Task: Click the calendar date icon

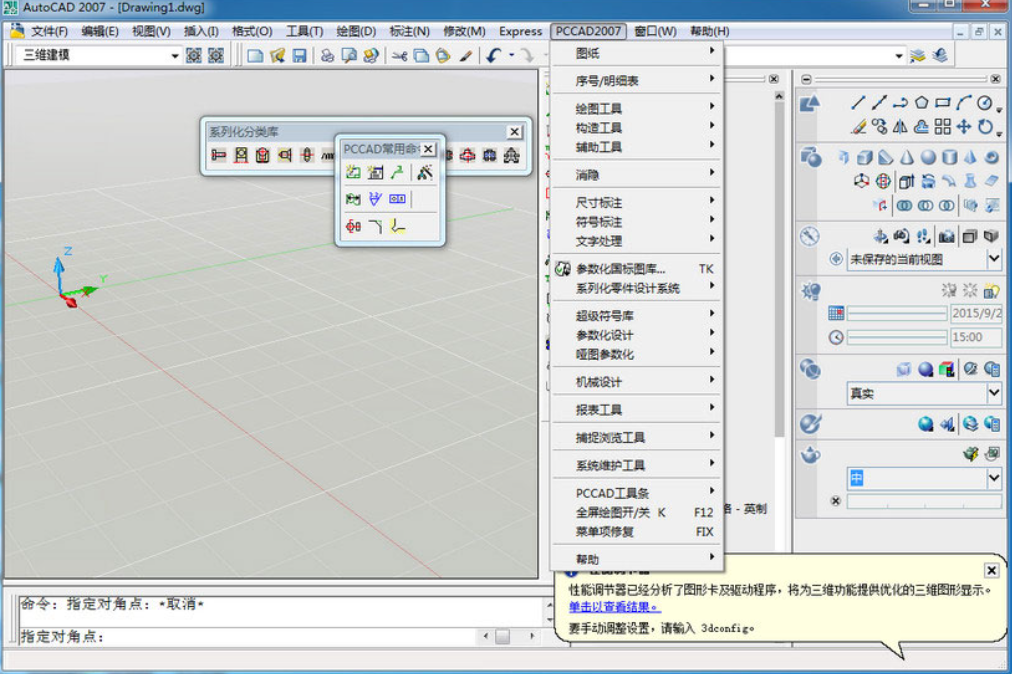Action: coord(836,314)
